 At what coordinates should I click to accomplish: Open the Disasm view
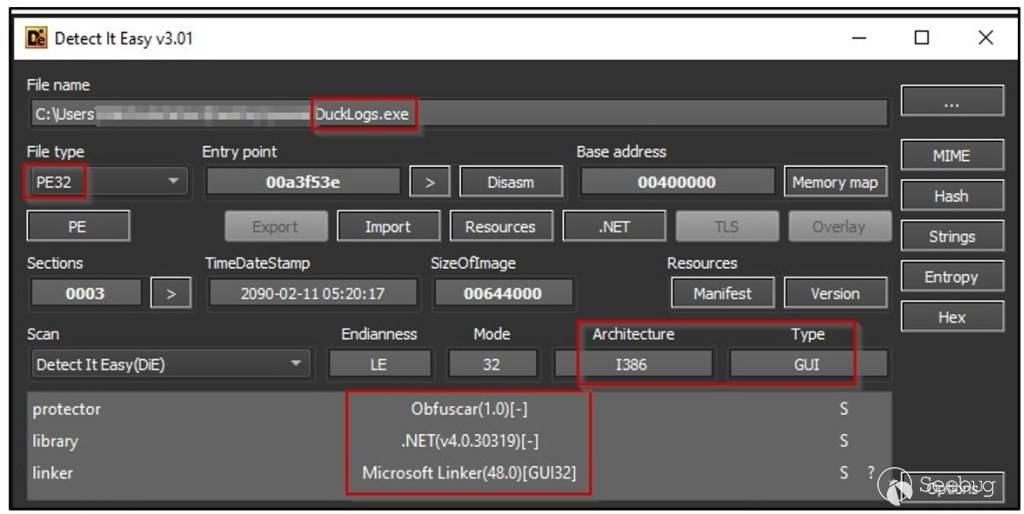tap(511, 182)
